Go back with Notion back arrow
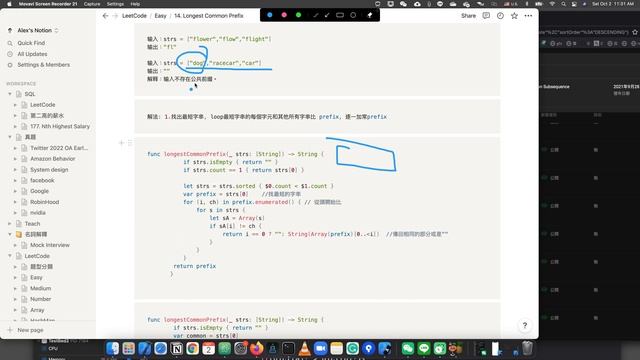Viewport: 640px width, 360px height. [106, 16]
